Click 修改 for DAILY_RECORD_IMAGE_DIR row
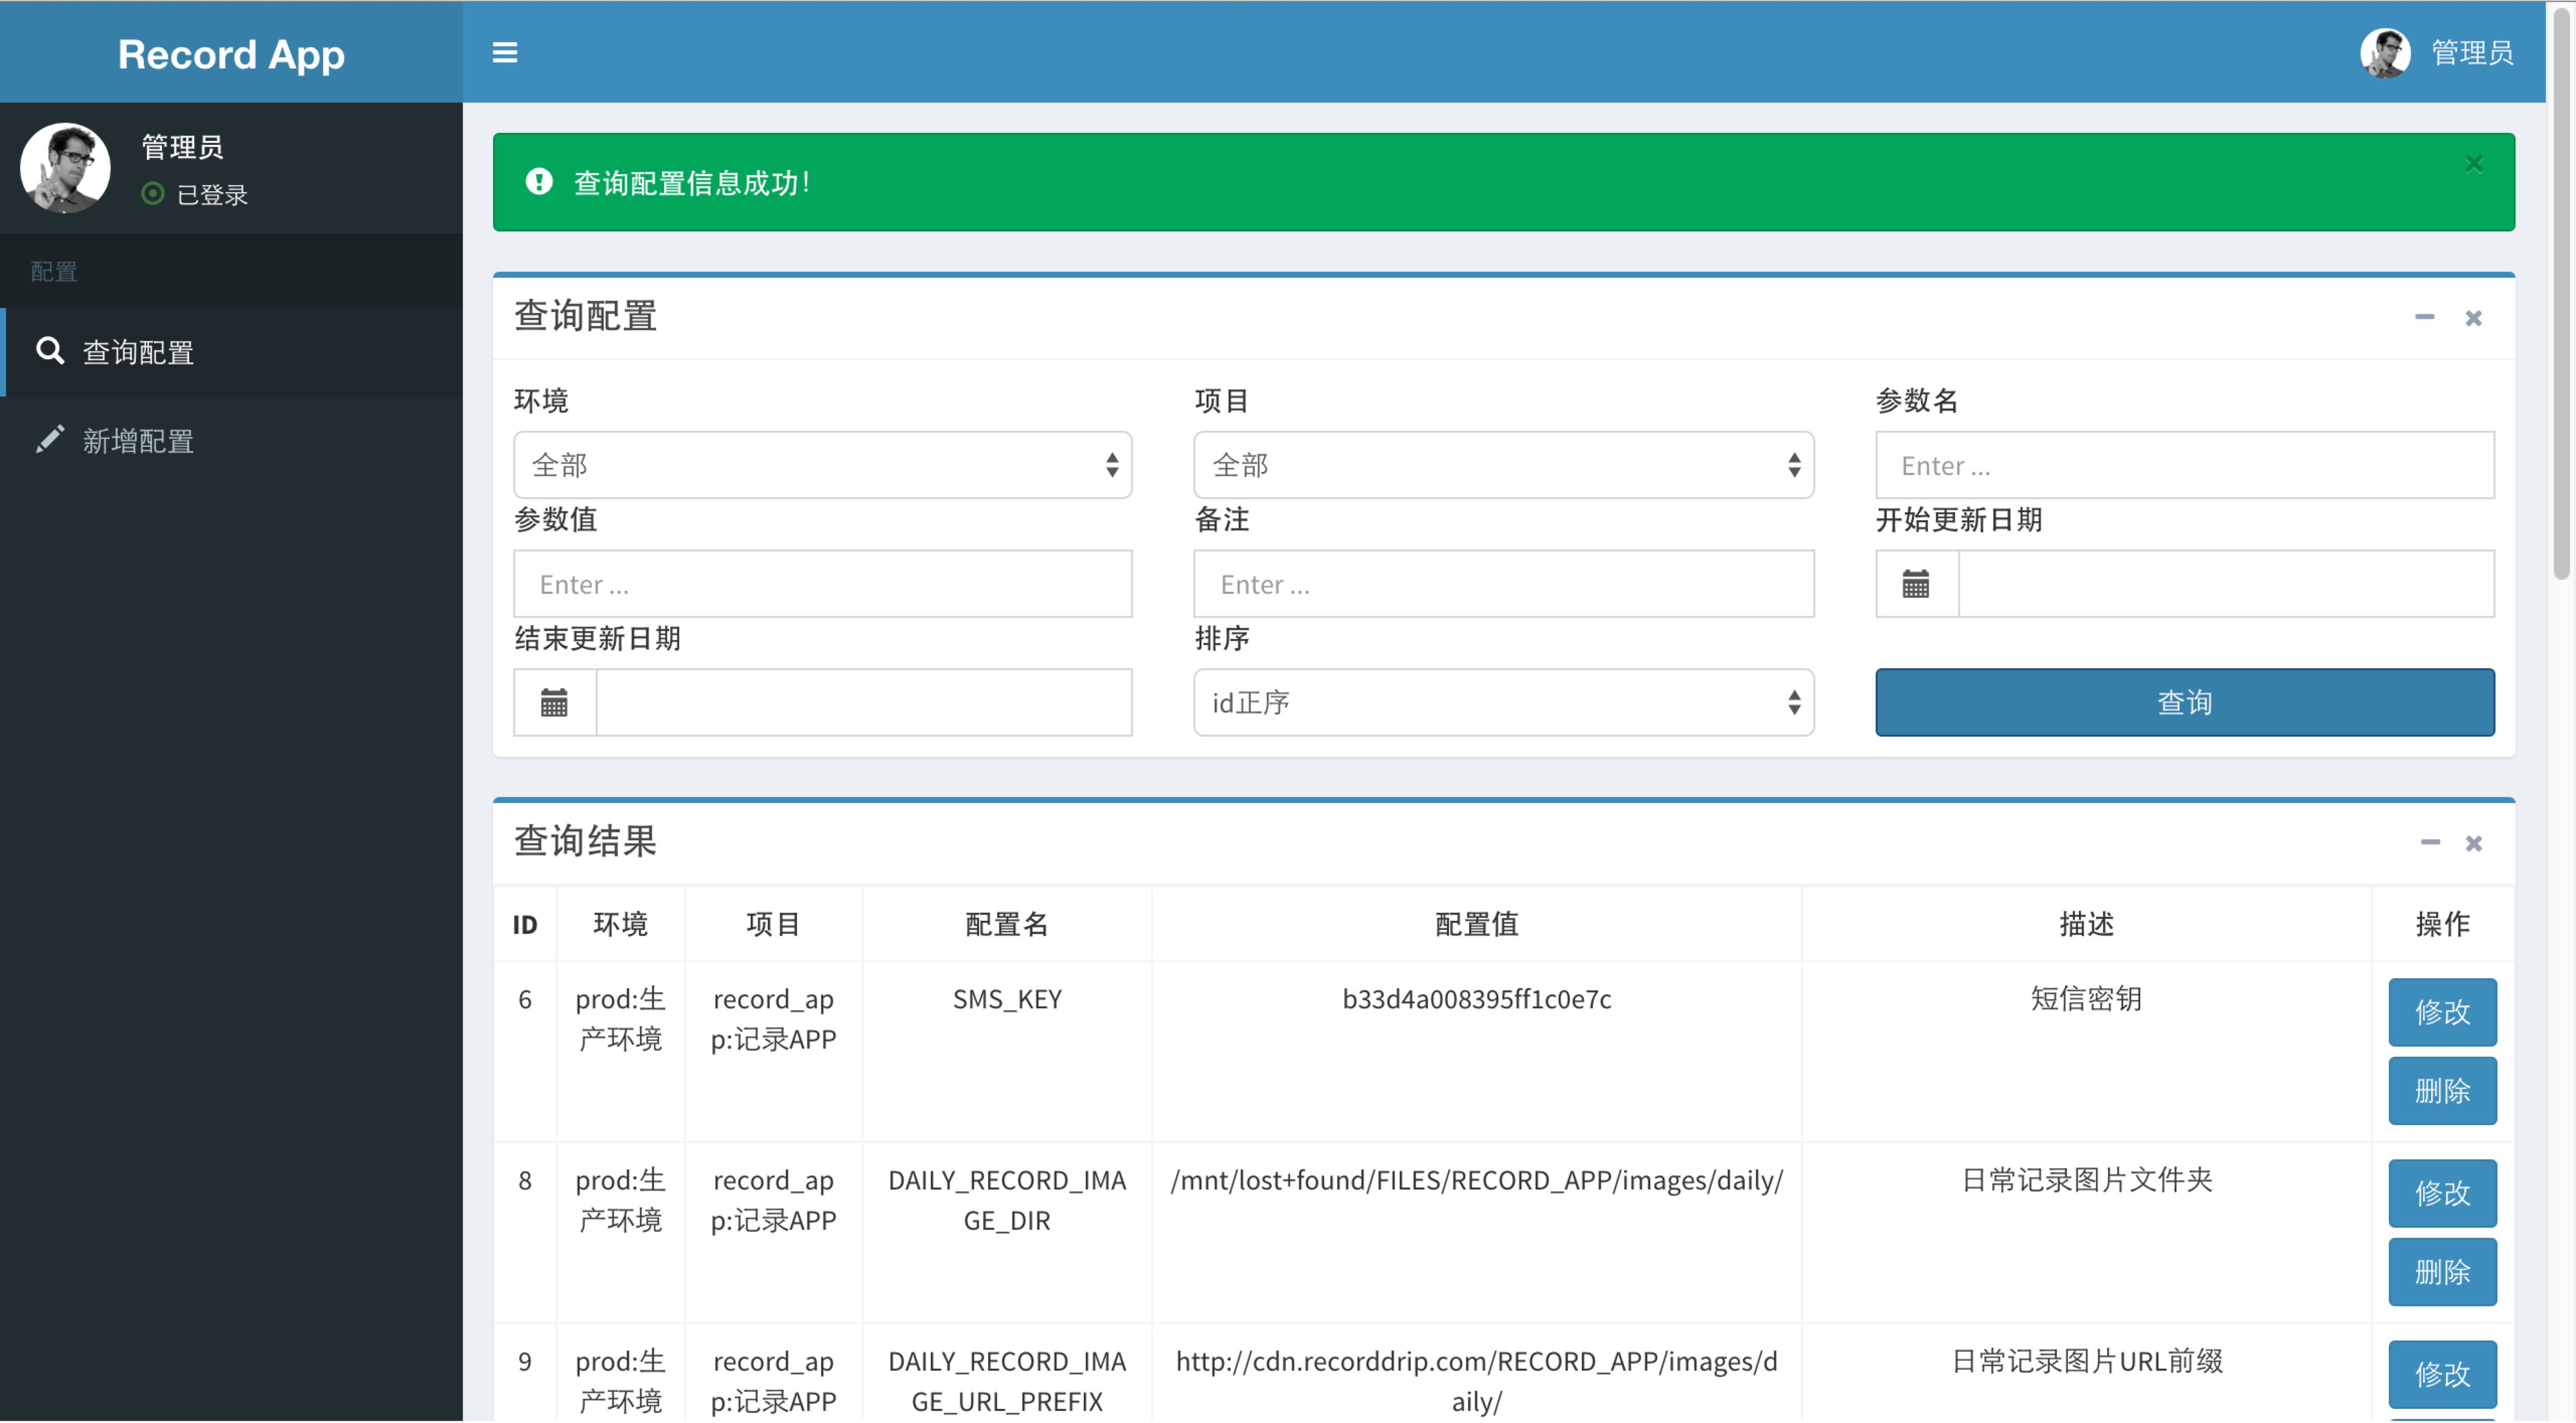Viewport: 2576px width, 1423px height. pos(2442,1193)
